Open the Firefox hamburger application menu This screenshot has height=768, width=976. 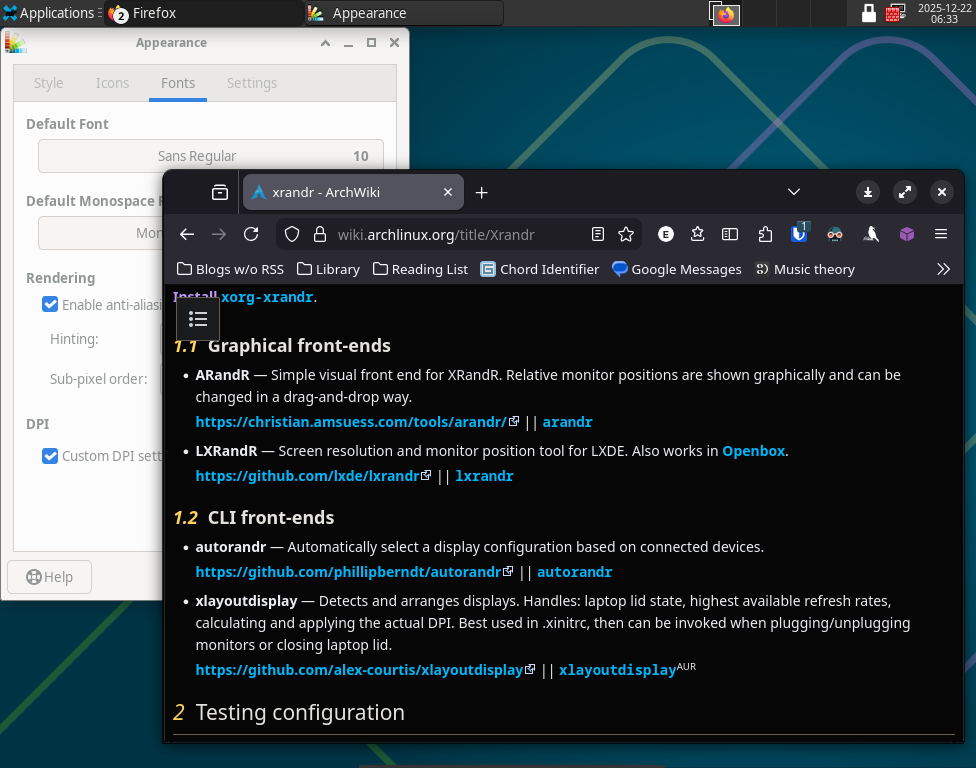tap(940, 234)
